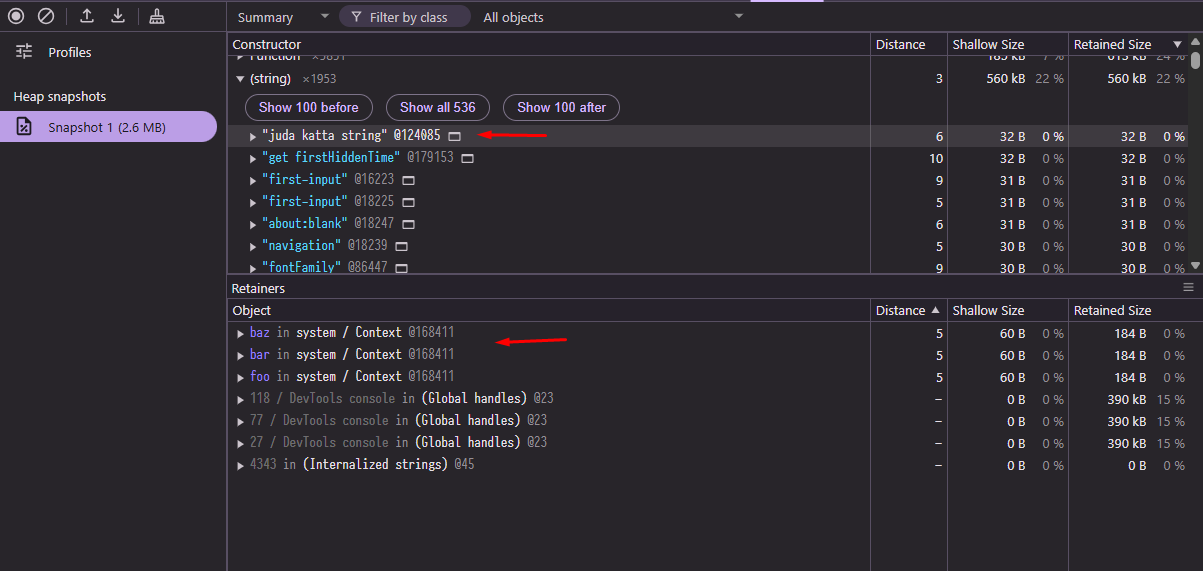Screen dimensions: 1203x571
Task: Sort retainers by Retained Size header
Action: click(x=1136, y=310)
